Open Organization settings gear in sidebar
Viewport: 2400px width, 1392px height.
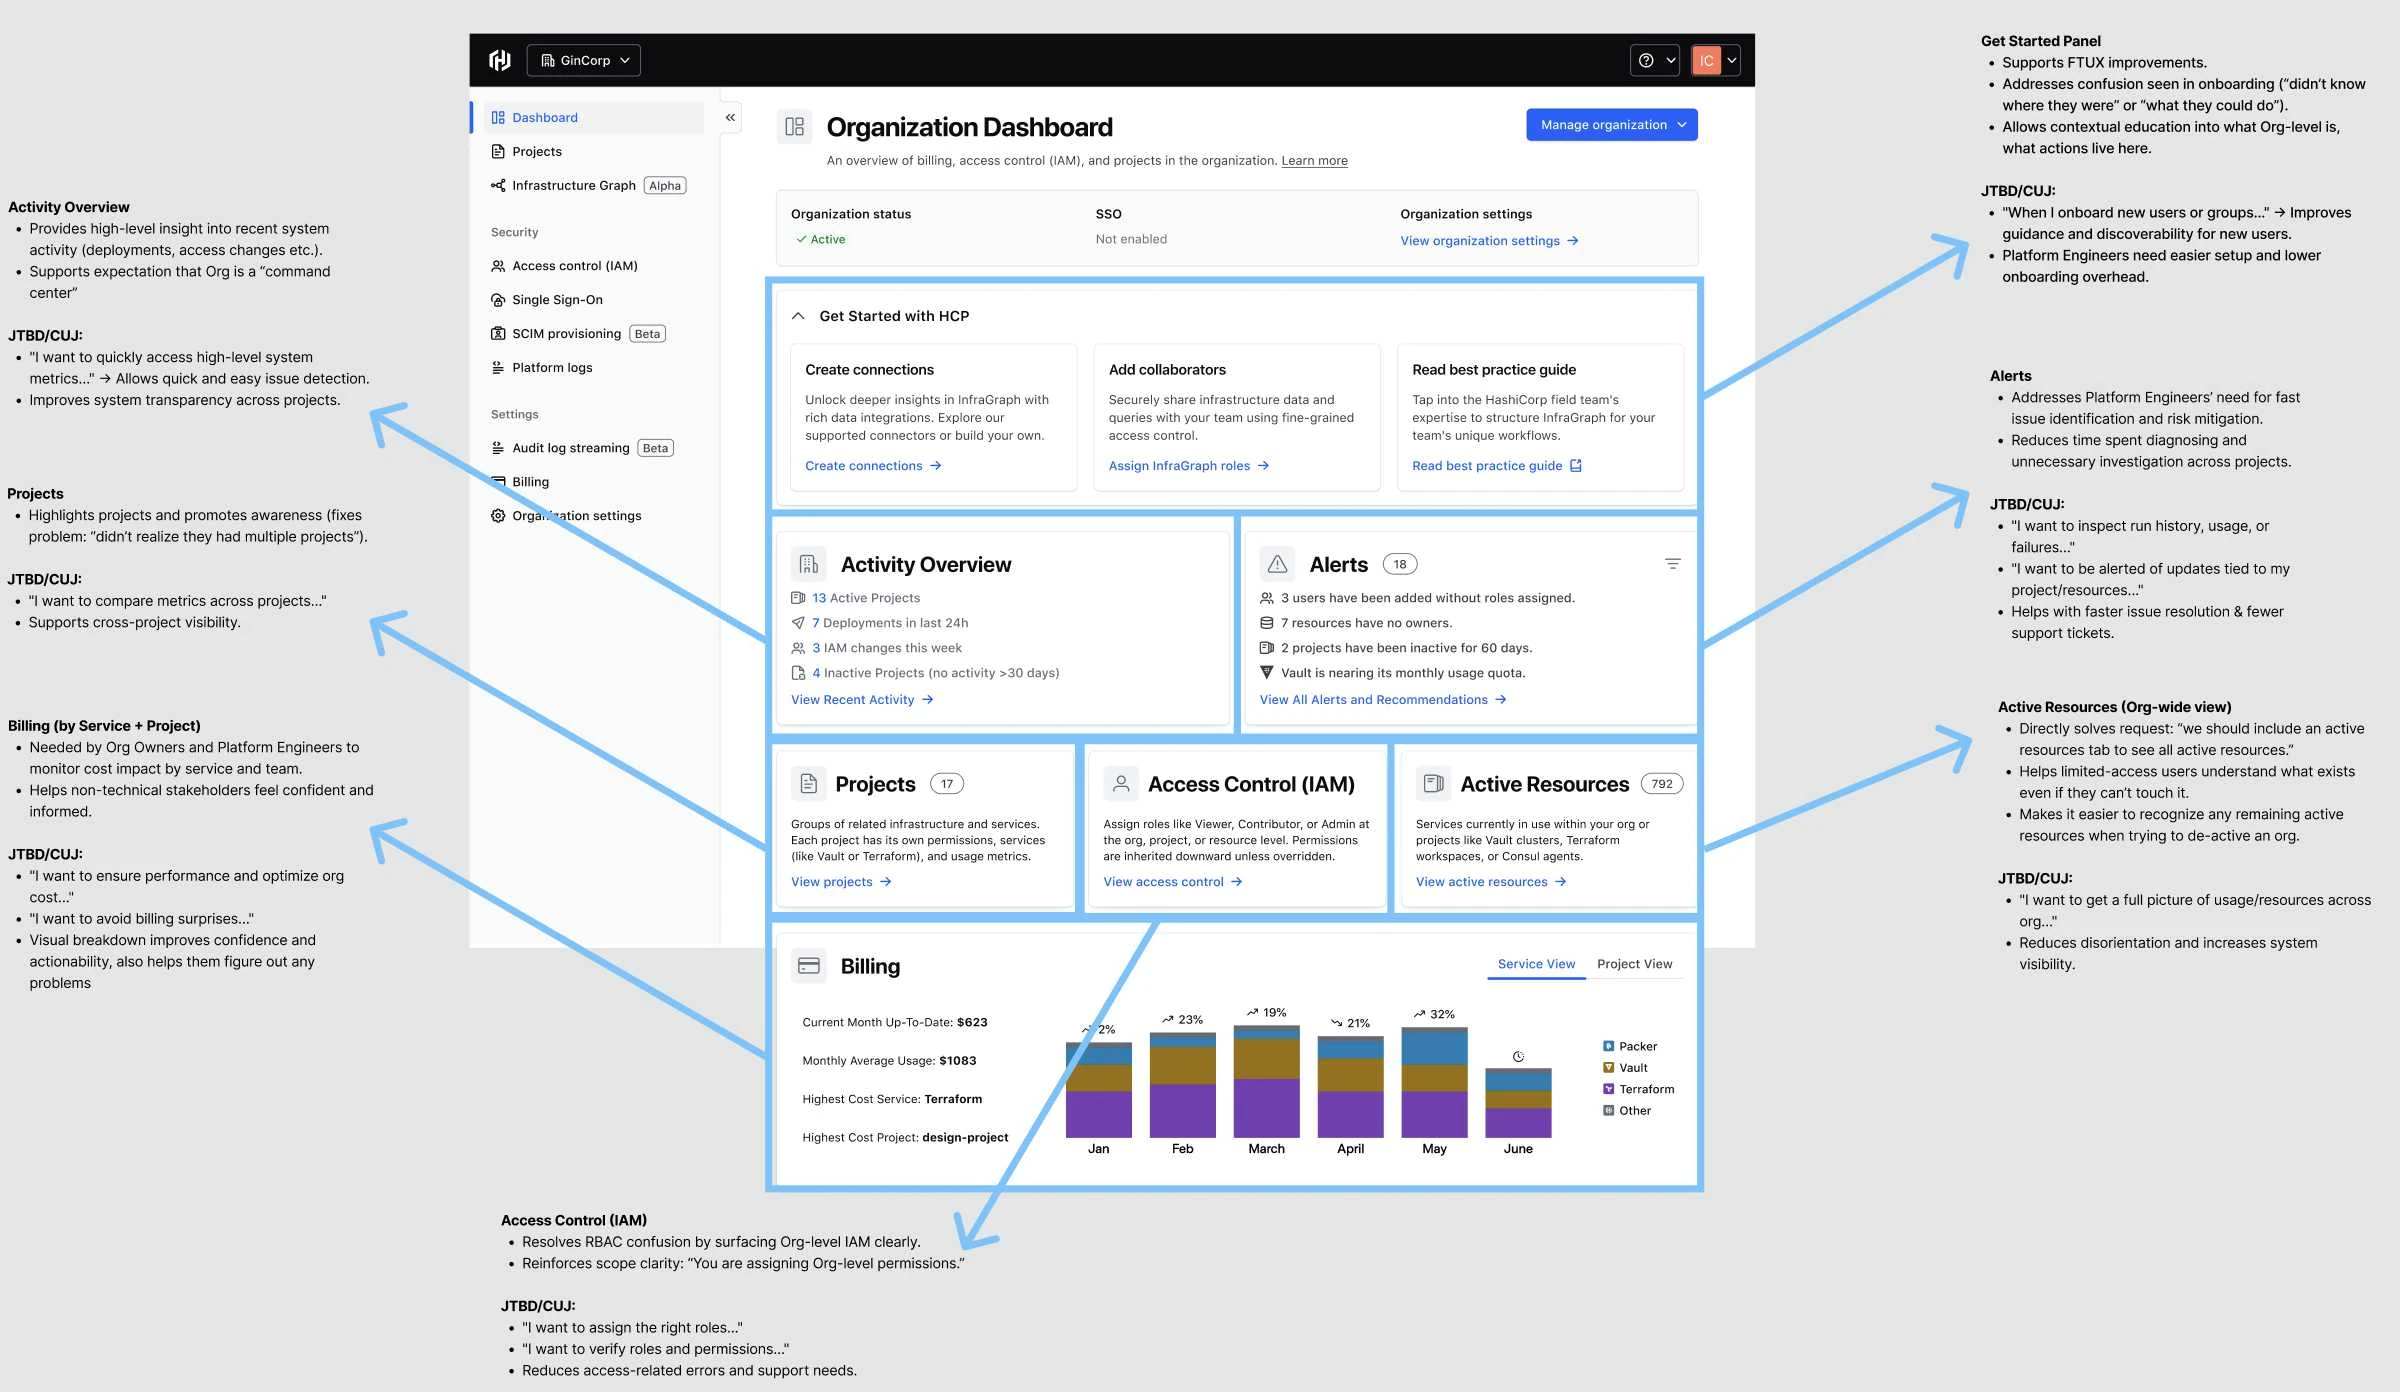498,515
